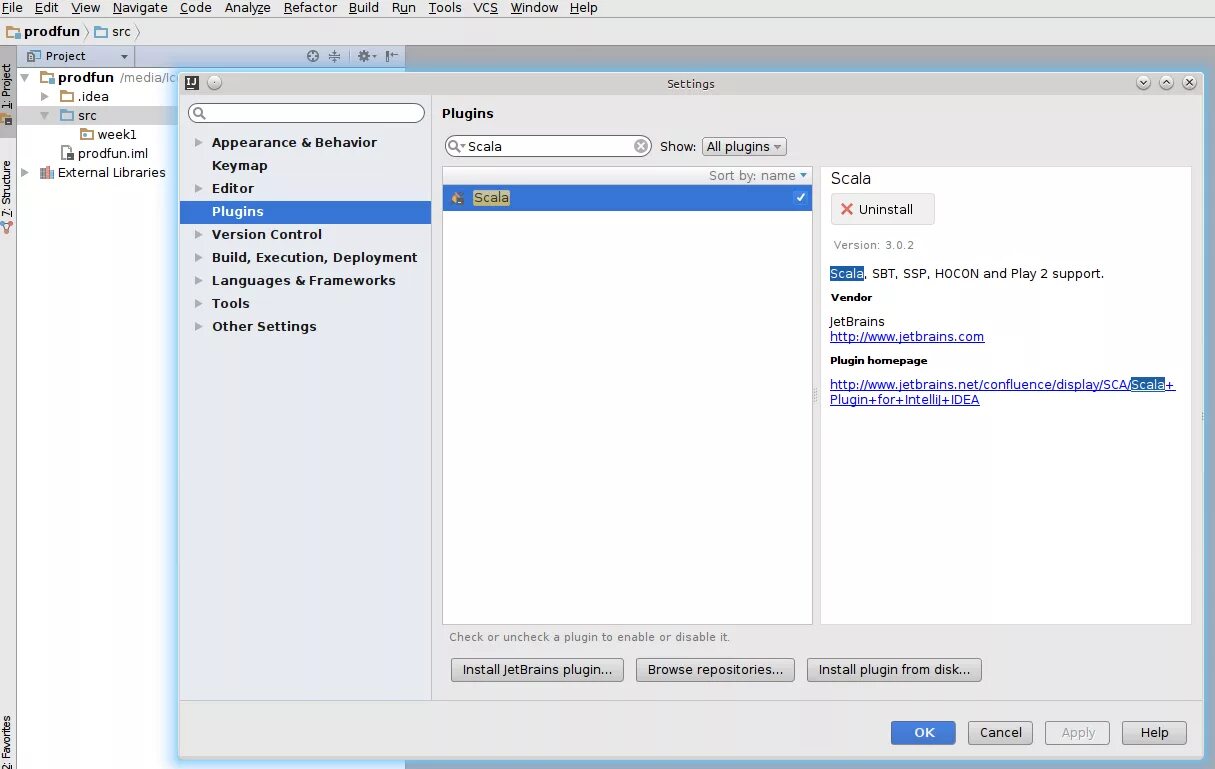This screenshot has height=769, width=1215.
Task: Click the magnifier icon in plugin search
Action: [x=456, y=146]
